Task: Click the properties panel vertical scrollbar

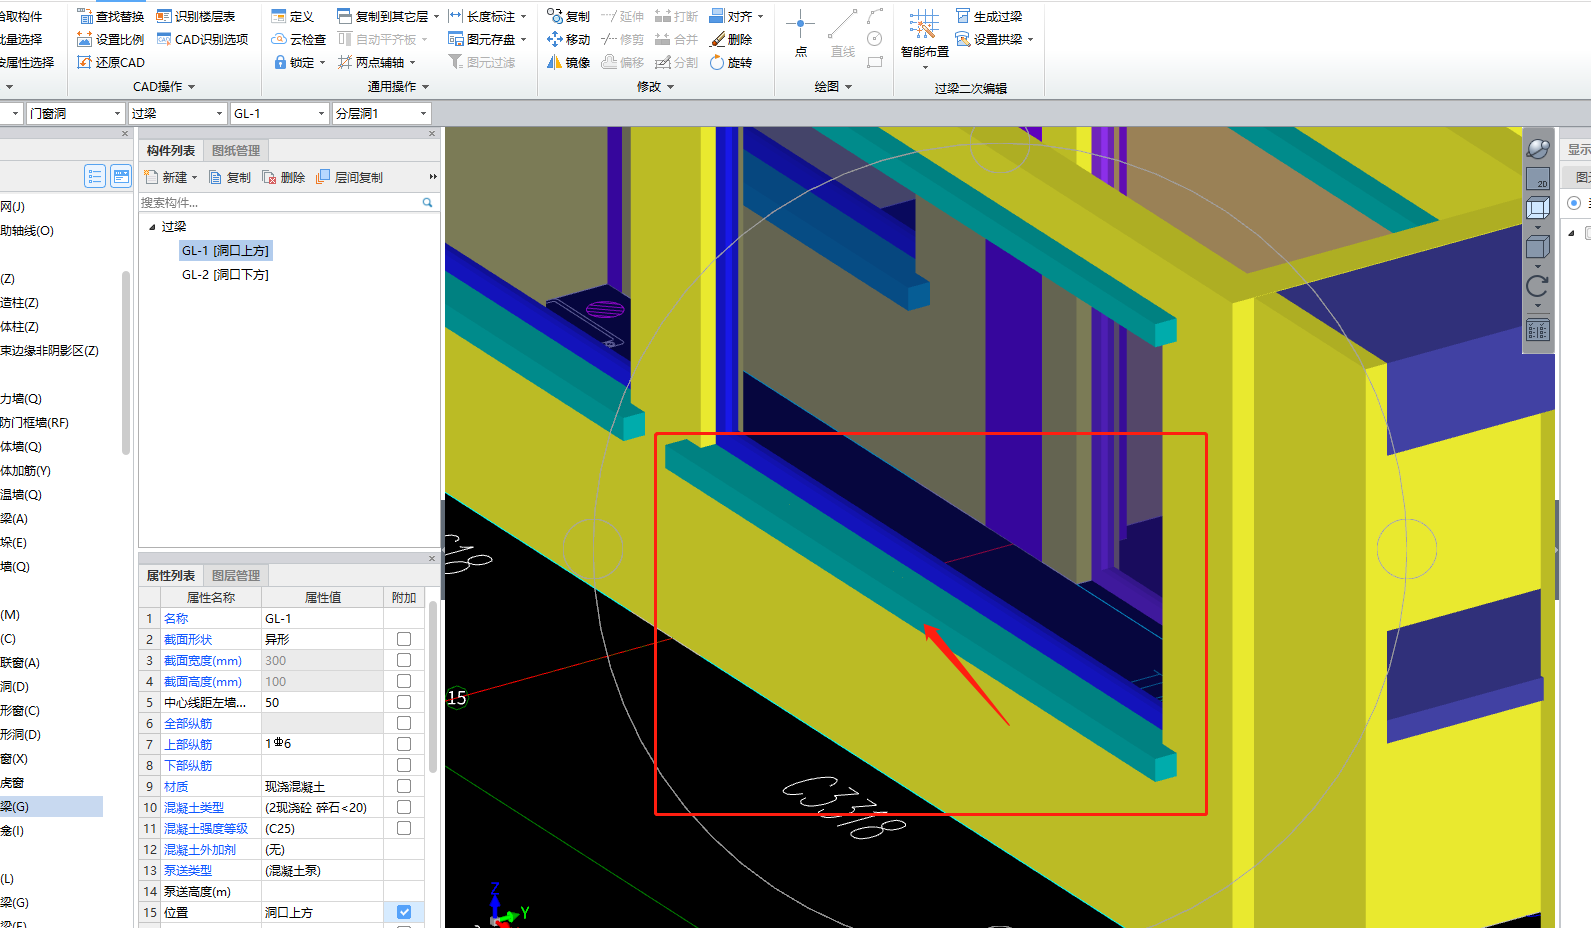Action: (x=433, y=686)
